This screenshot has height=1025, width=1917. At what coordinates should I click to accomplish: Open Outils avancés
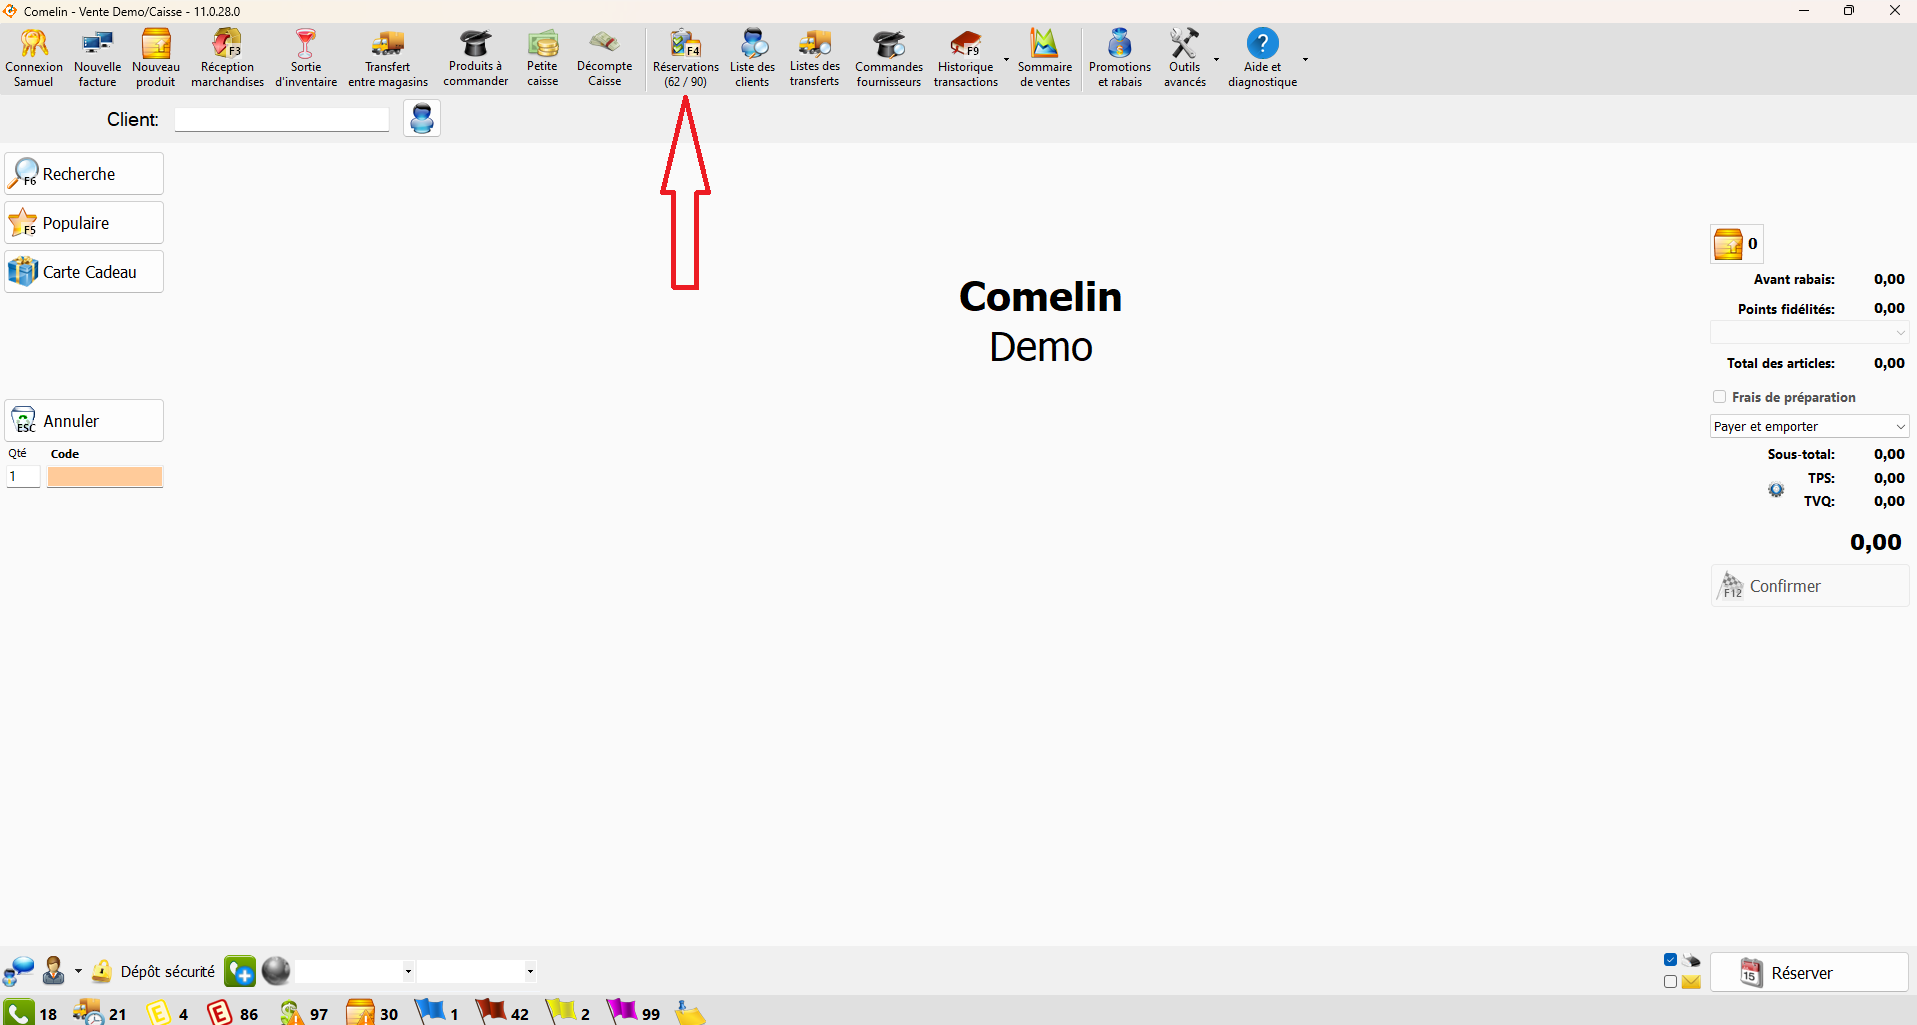tap(1184, 58)
